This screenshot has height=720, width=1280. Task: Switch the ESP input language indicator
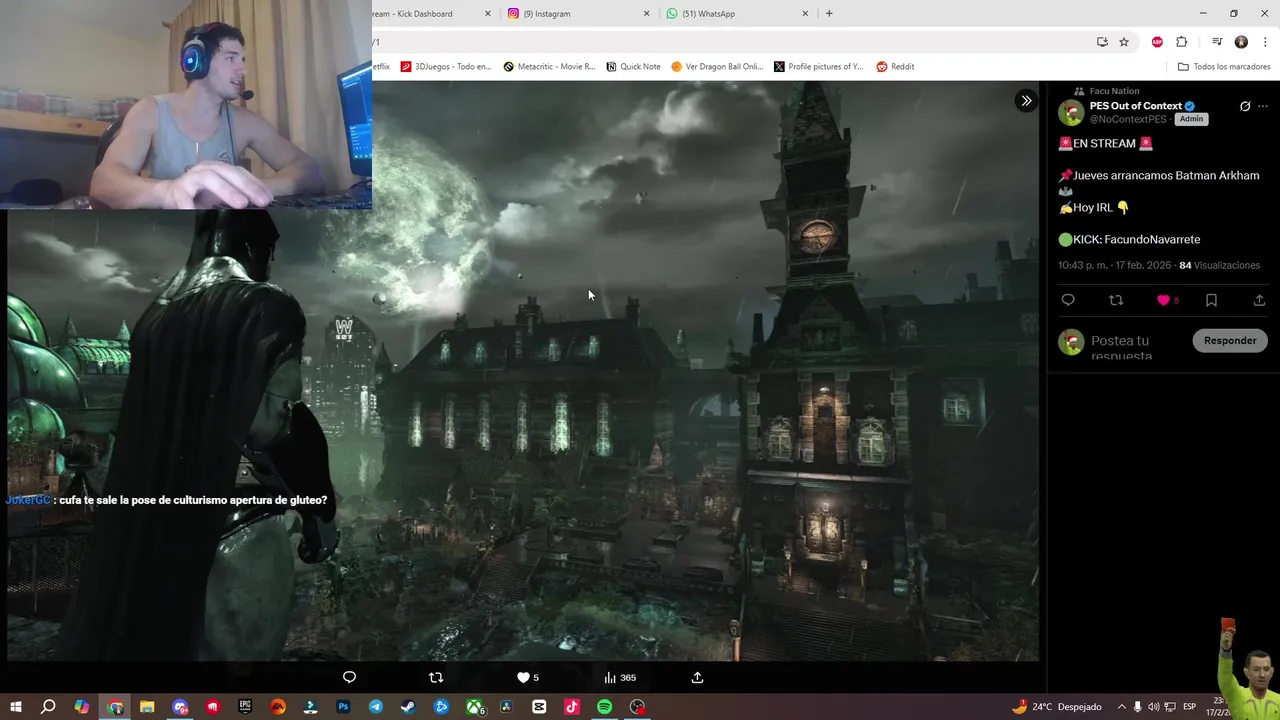click(x=1190, y=707)
